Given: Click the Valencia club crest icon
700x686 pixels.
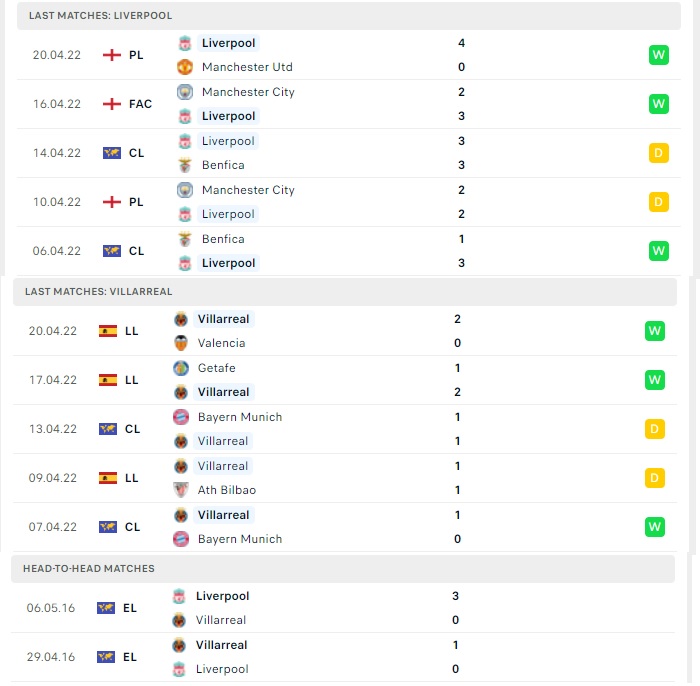Looking at the screenshot, I should (x=181, y=343).
